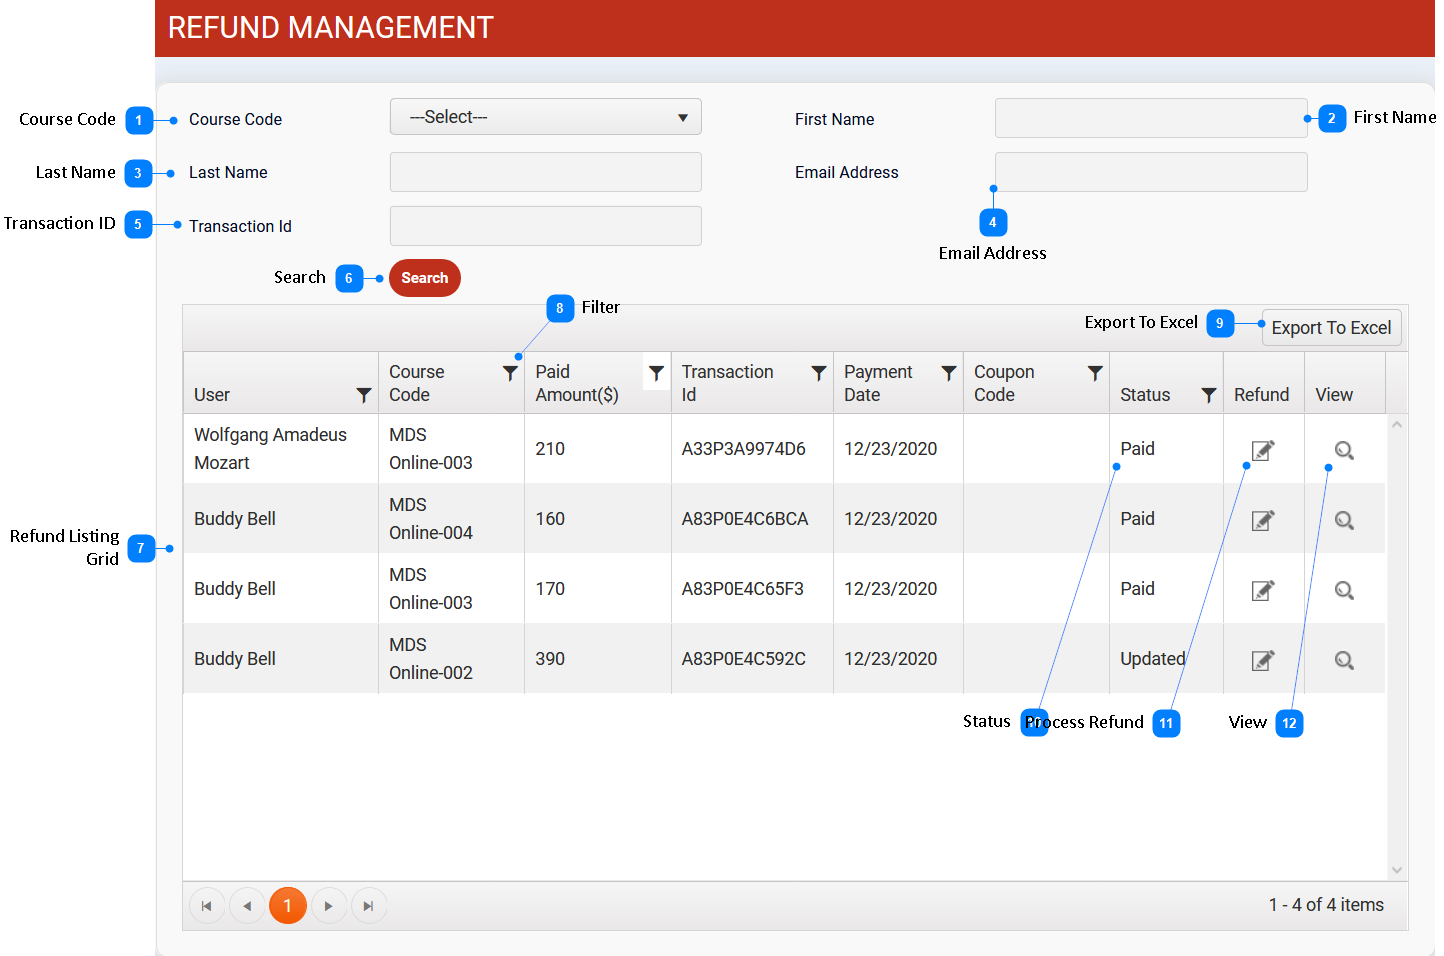The width and height of the screenshot is (1444, 956).
Task: Open Payment Date column filter
Action: coord(948,373)
